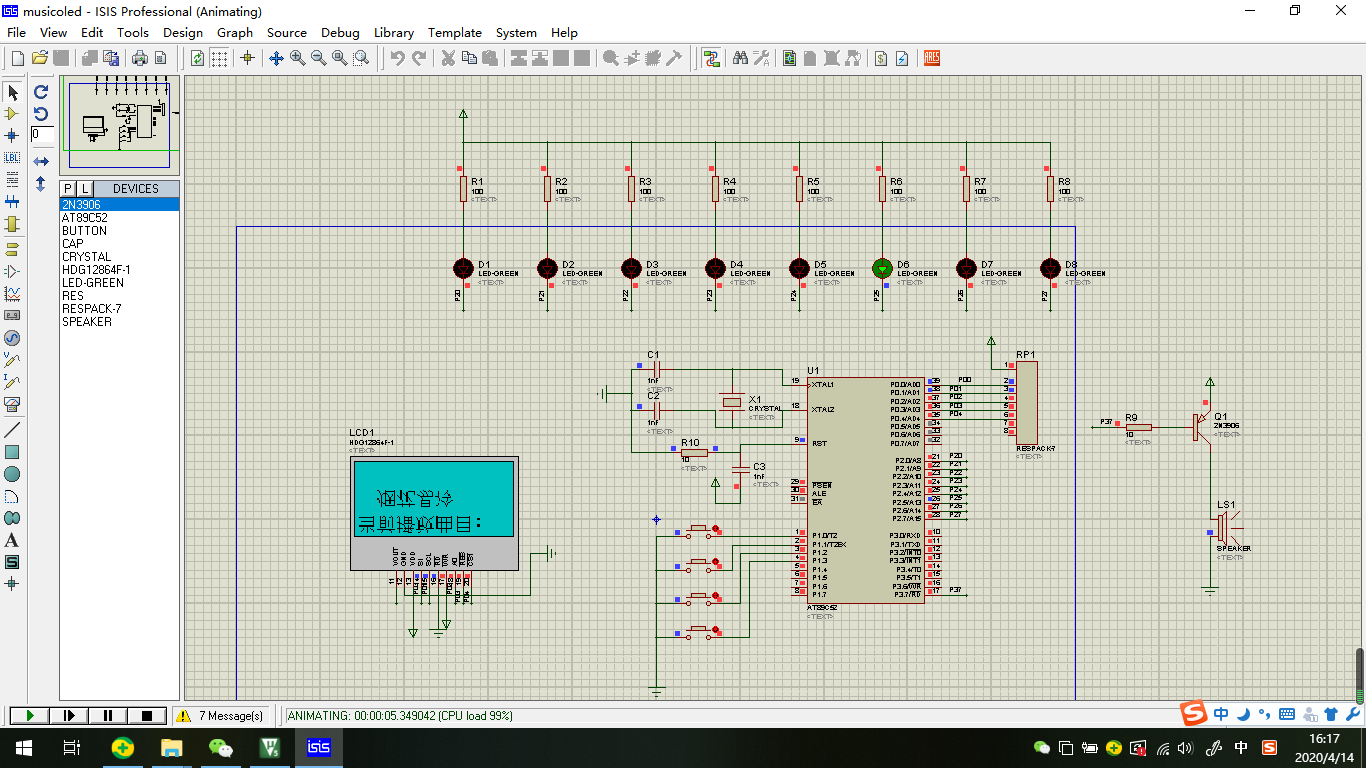The width and height of the screenshot is (1366, 768).
Task: Select the Selection Mode arrow tool
Action: click(13, 92)
